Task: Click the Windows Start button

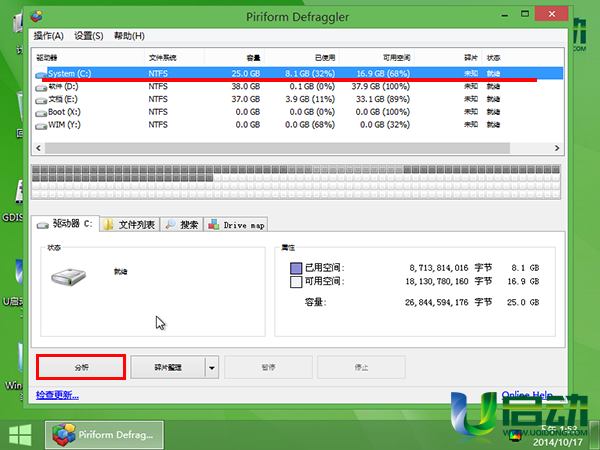Action: pos(20,435)
